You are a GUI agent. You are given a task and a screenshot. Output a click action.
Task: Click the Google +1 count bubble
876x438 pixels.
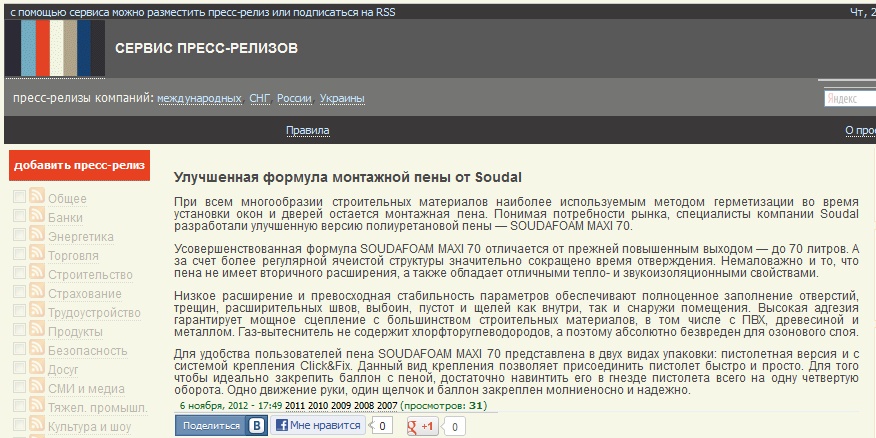pyautogui.click(x=454, y=427)
